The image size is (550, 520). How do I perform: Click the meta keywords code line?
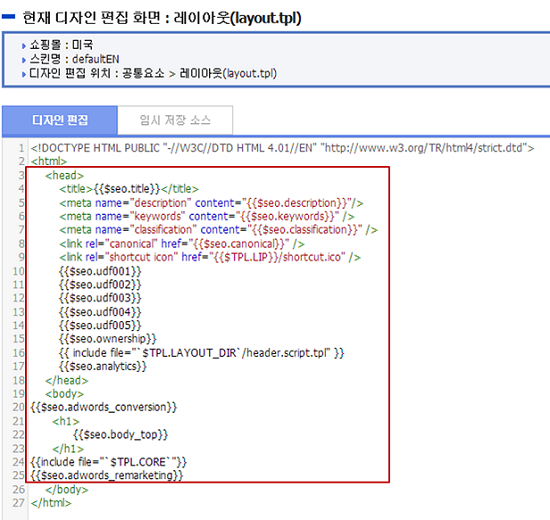tap(207, 216)
